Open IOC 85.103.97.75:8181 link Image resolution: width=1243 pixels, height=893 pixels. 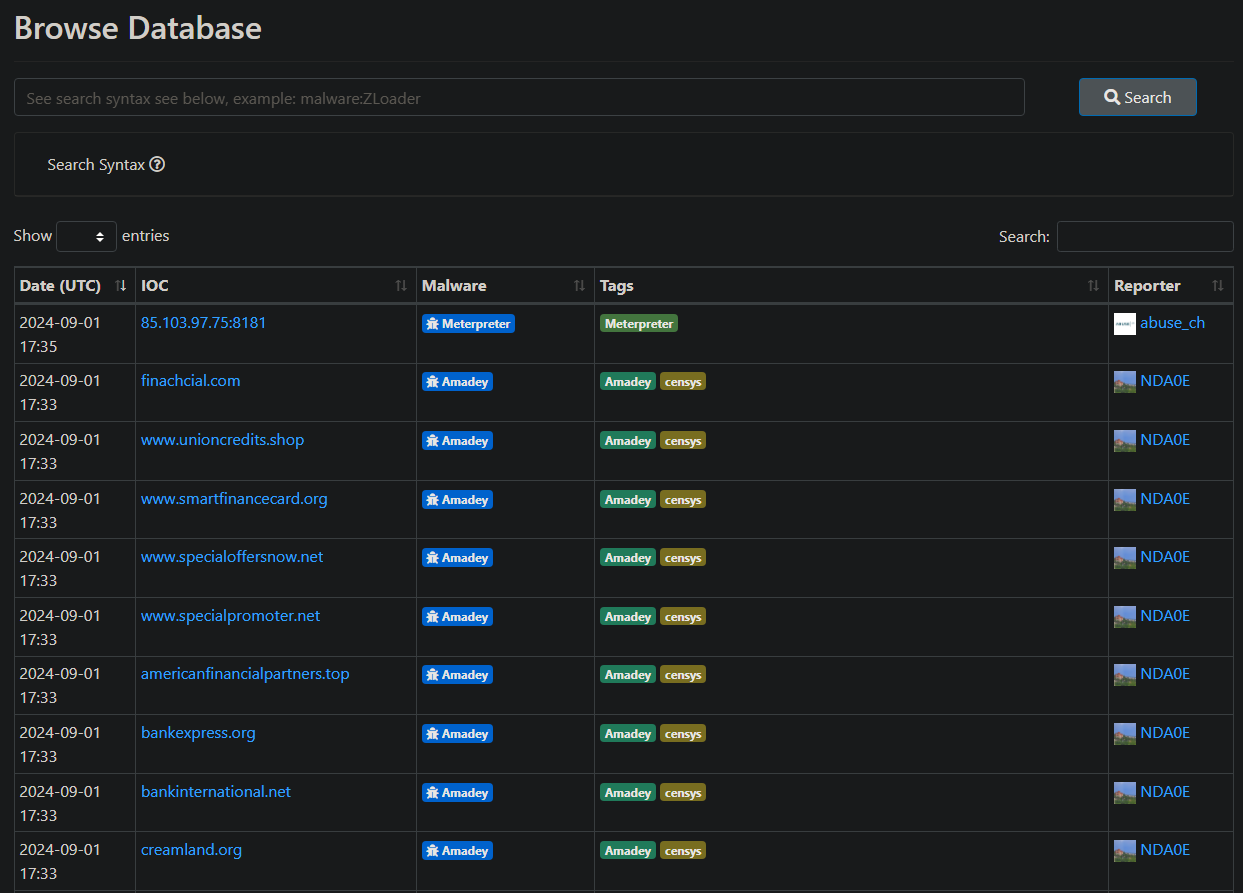tap(203, 323)
